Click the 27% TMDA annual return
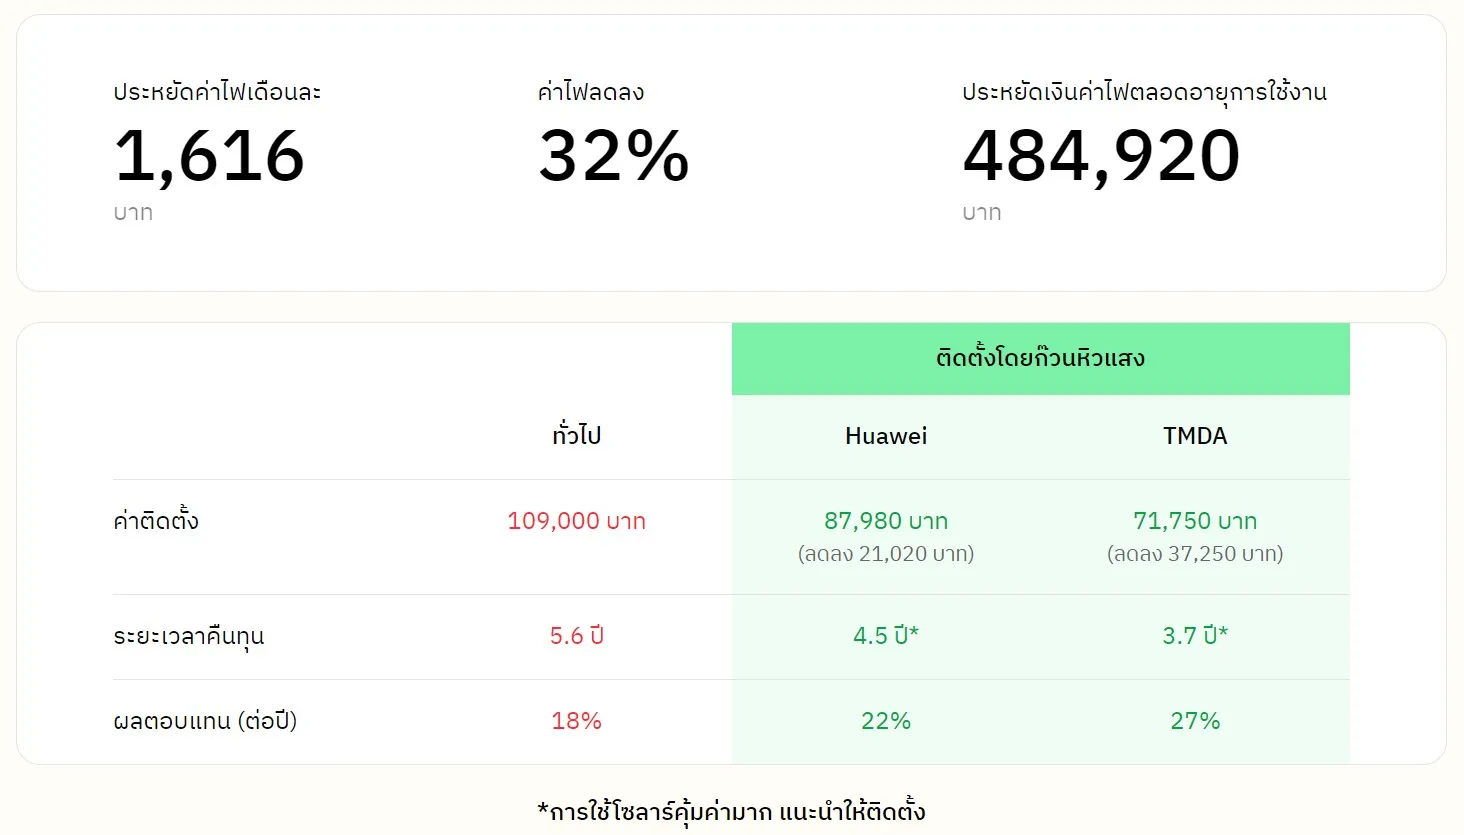The width and height of the screenshot is (1464, 835). coord(1195,721)
